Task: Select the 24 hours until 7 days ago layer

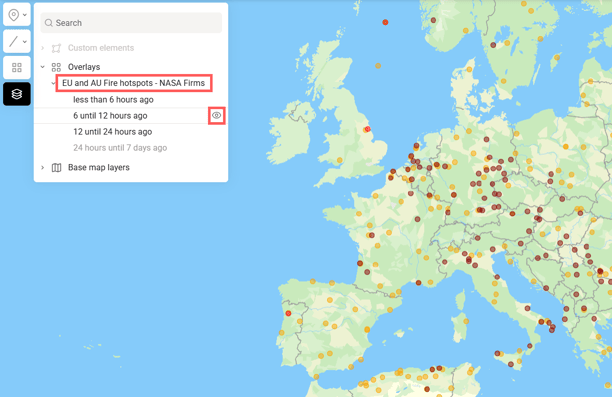Action: pos(120,148)
